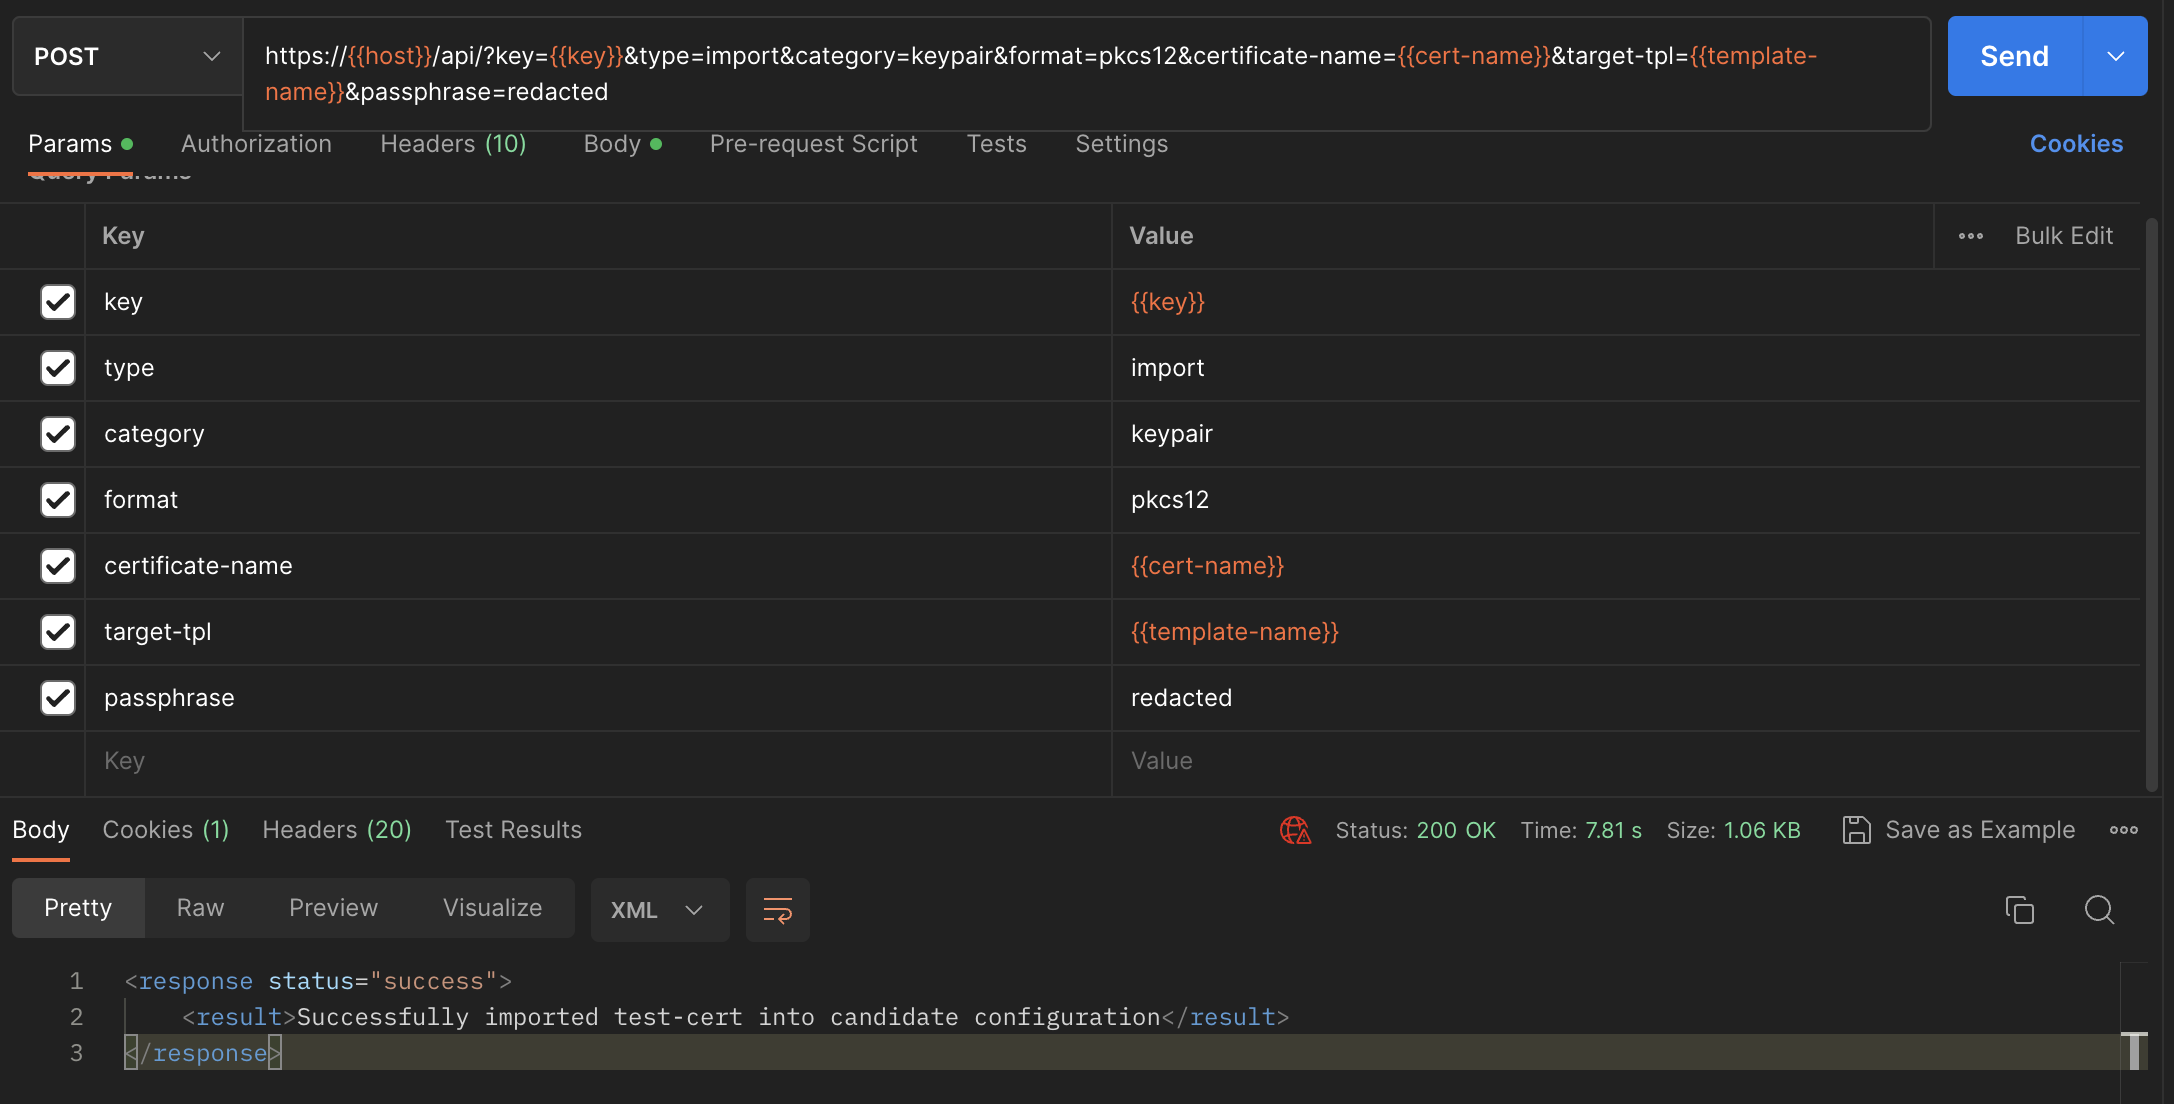Open more response actions menu
Screen dimensions: 2174x1104
point(2124,830)
